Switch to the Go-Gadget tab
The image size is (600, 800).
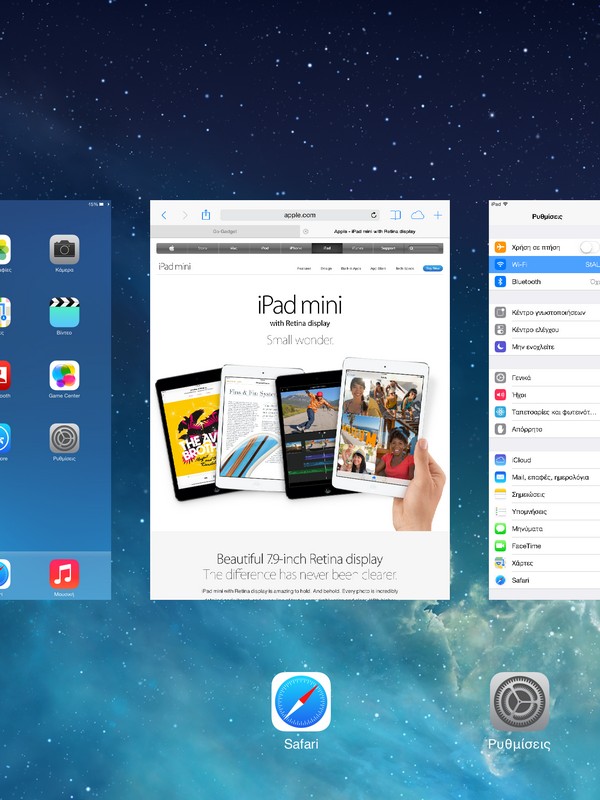[x=224, y=232]
